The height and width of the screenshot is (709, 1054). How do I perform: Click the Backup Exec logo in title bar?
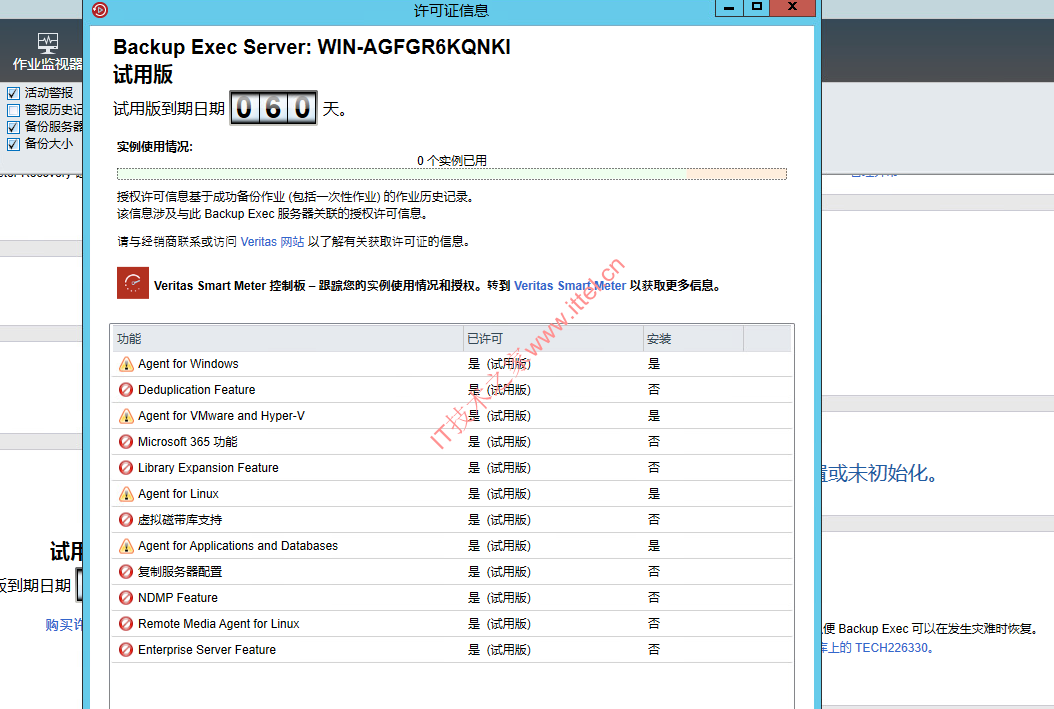click(100, 9)
